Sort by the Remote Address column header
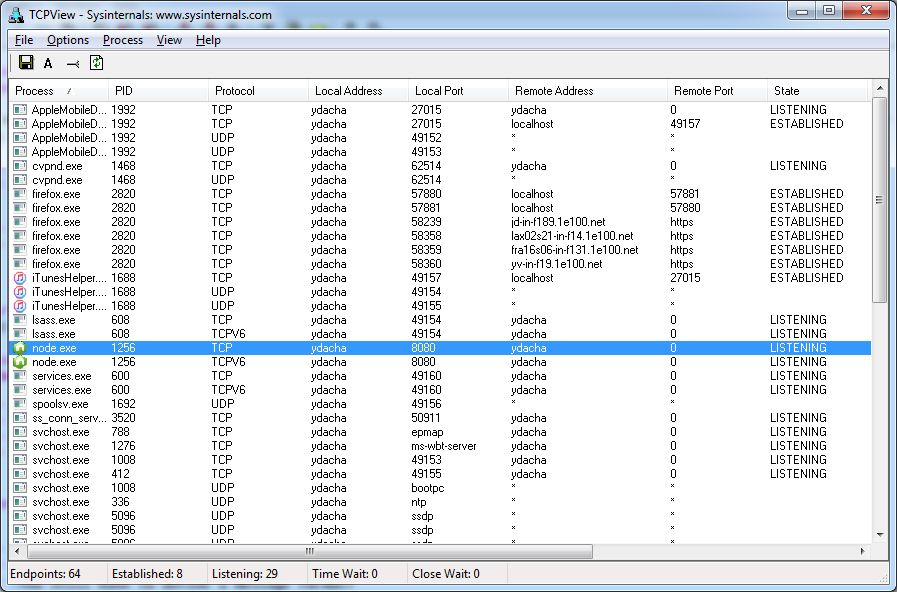897x592 pixels. (x=588, y=91)
